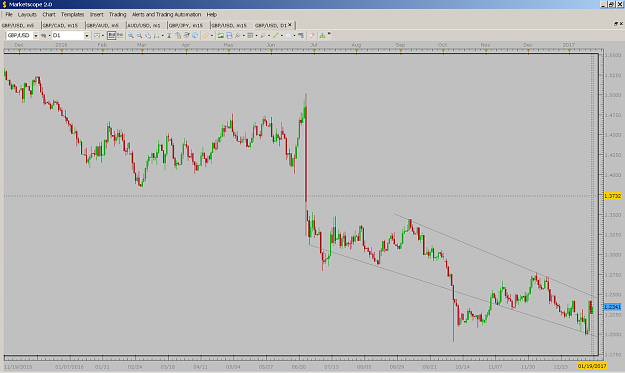
Task: Click the blue globe toolbar icon
Action: tap(195, 35)
